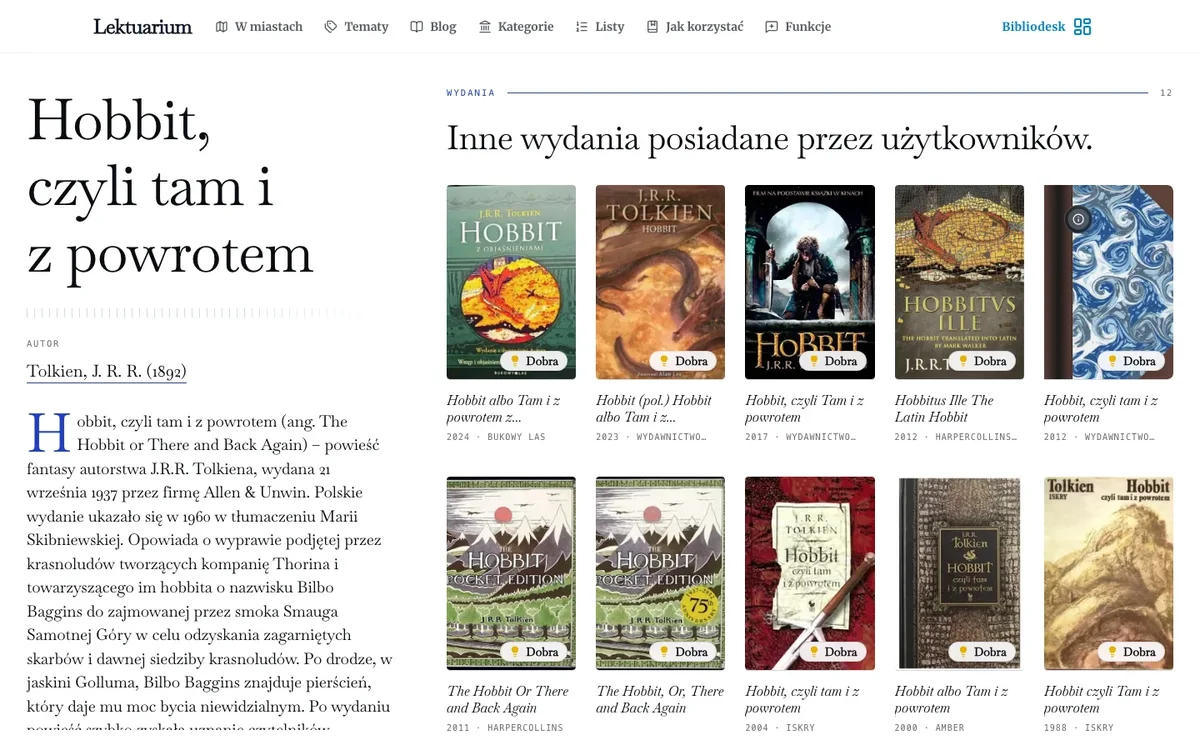Click Dobra badge on 2023 dragon cover
1200x750 pixels.
click(x=683, y=361)
